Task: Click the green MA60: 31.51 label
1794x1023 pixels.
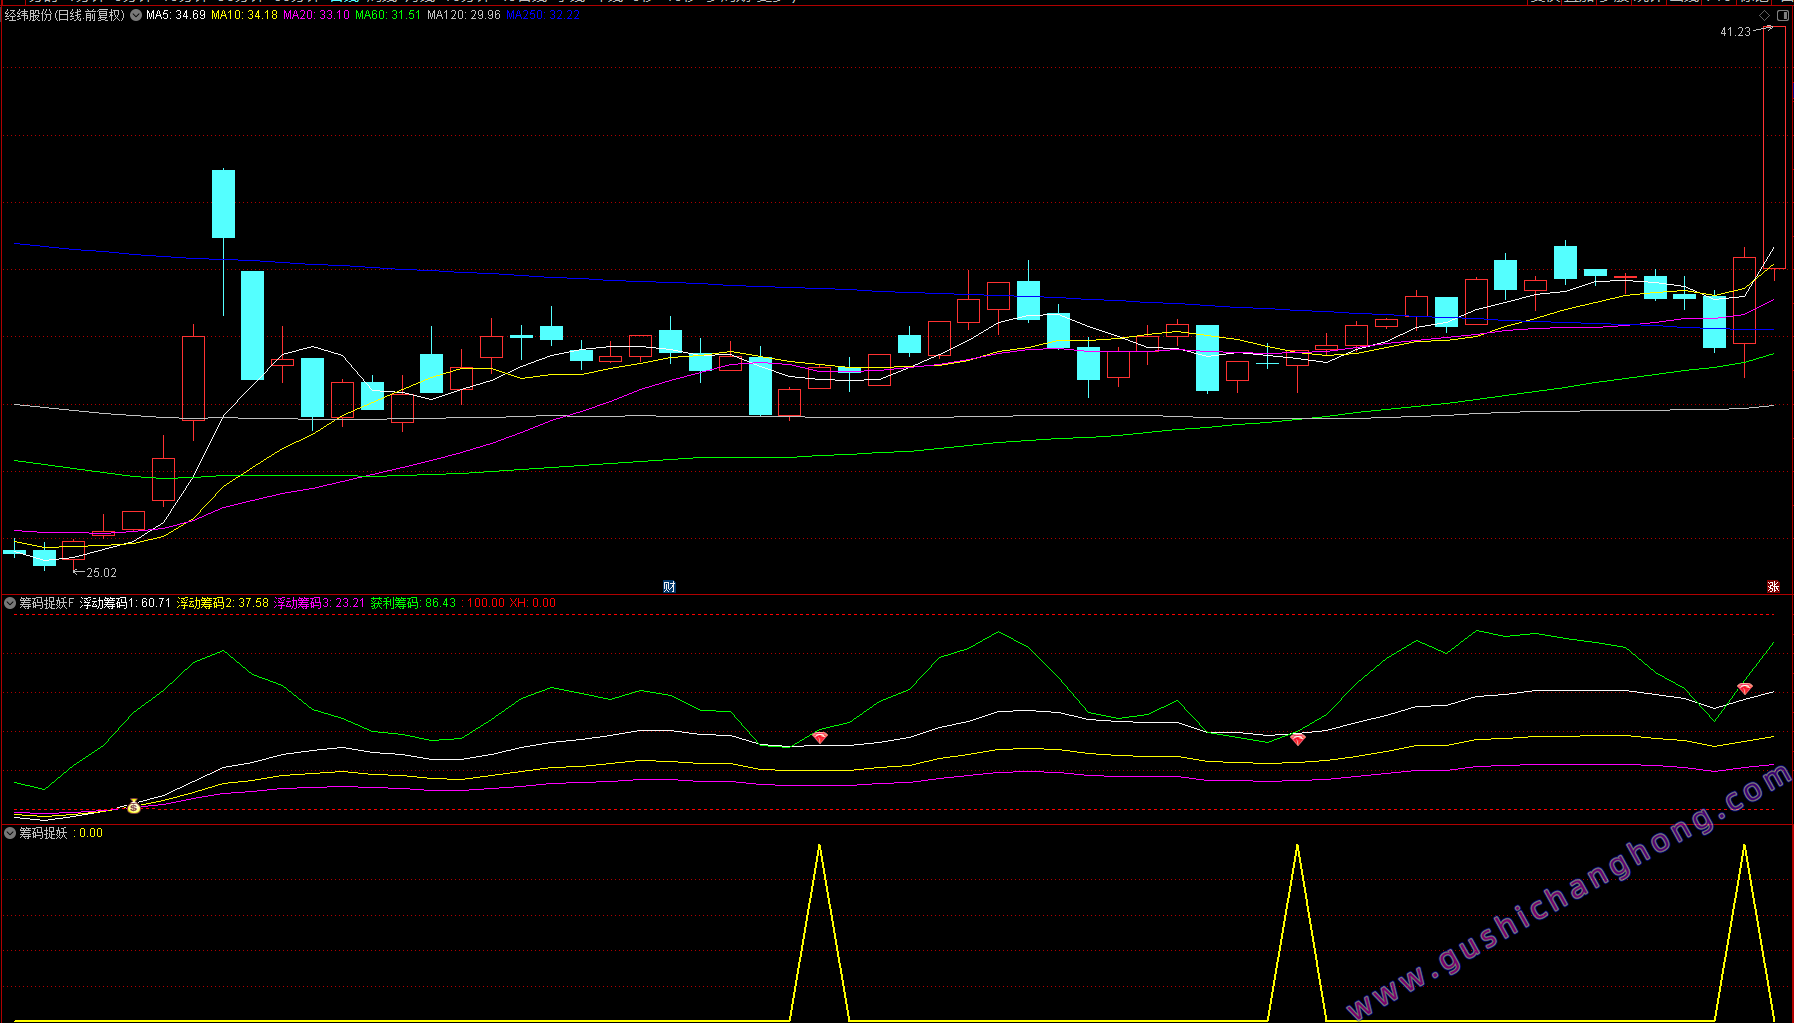Action: pyautogui.click(x=388, y=15)
